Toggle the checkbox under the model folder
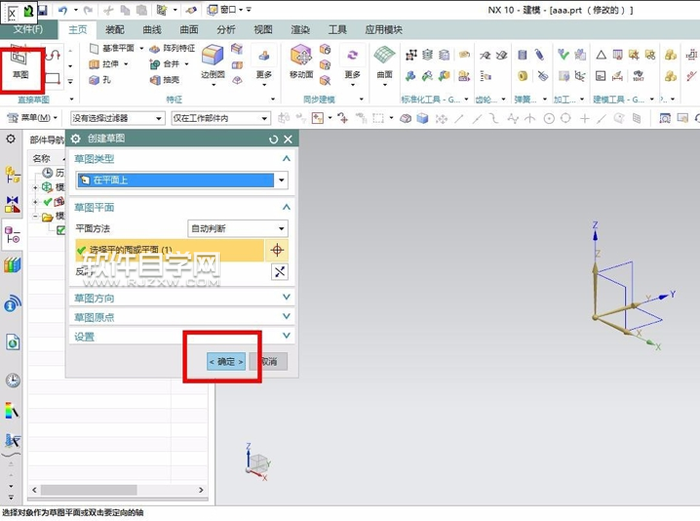 (x=60, y=229)
